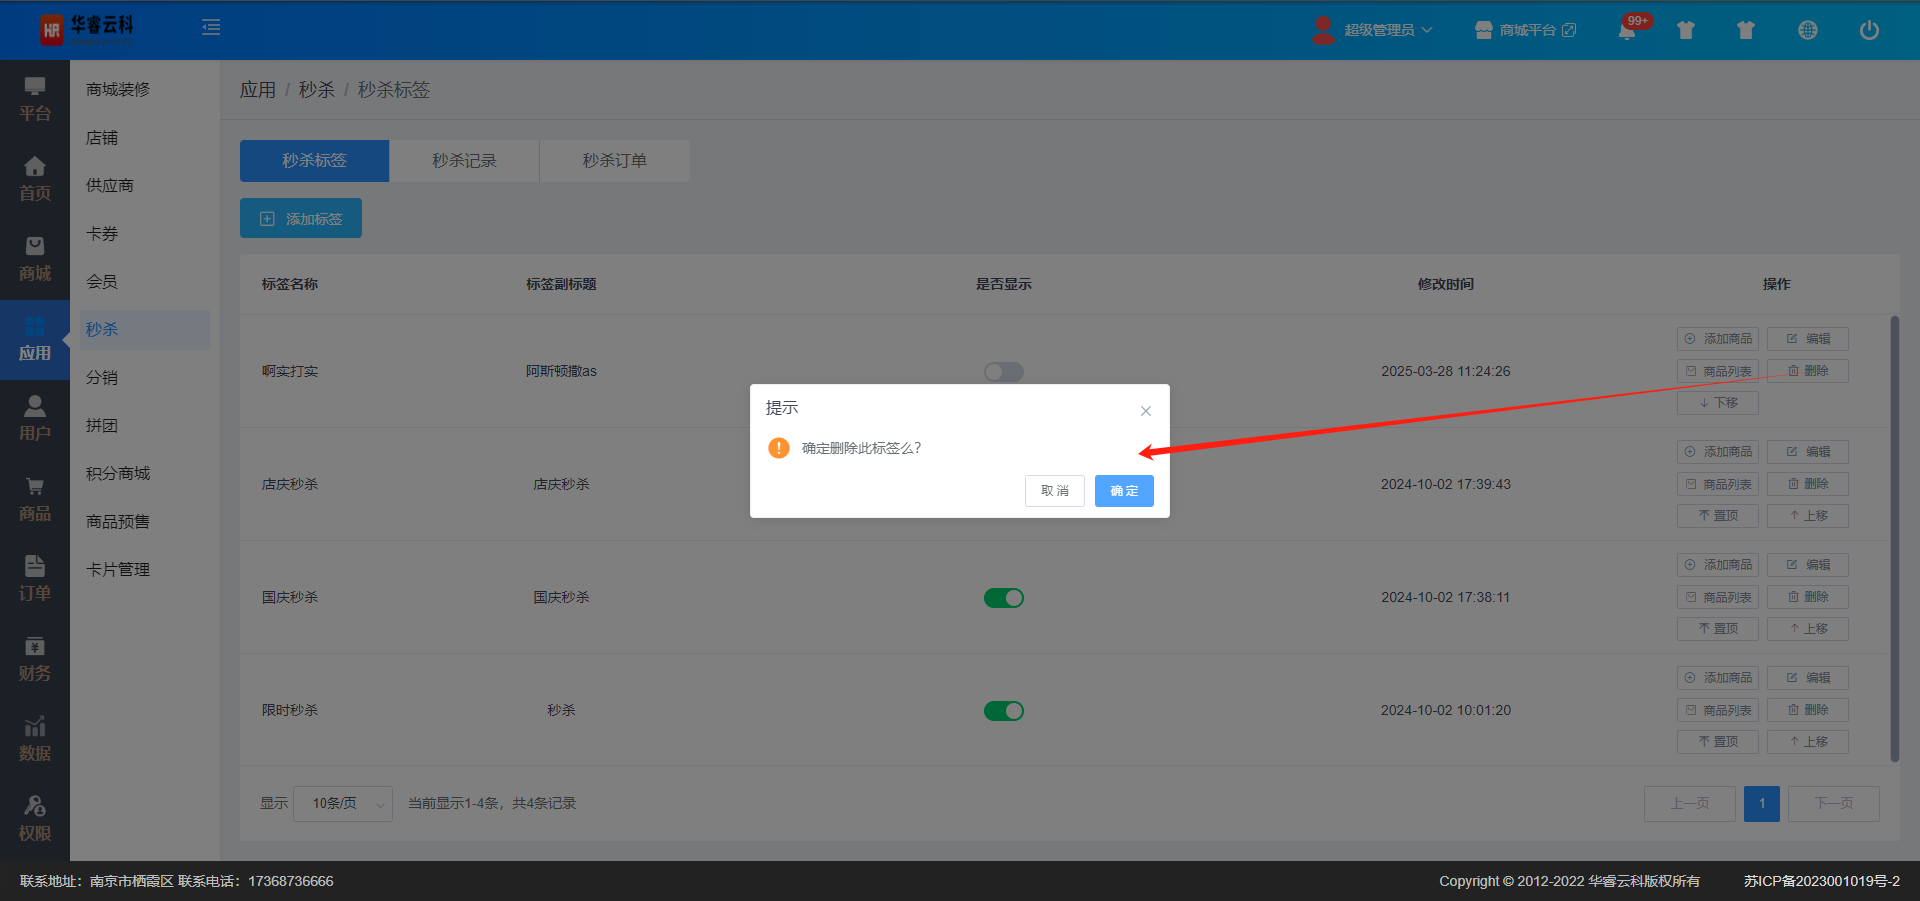Toggle display switch for 啊实打实 tag
The image size is (1920, 901).
[x=1003, y=372]
